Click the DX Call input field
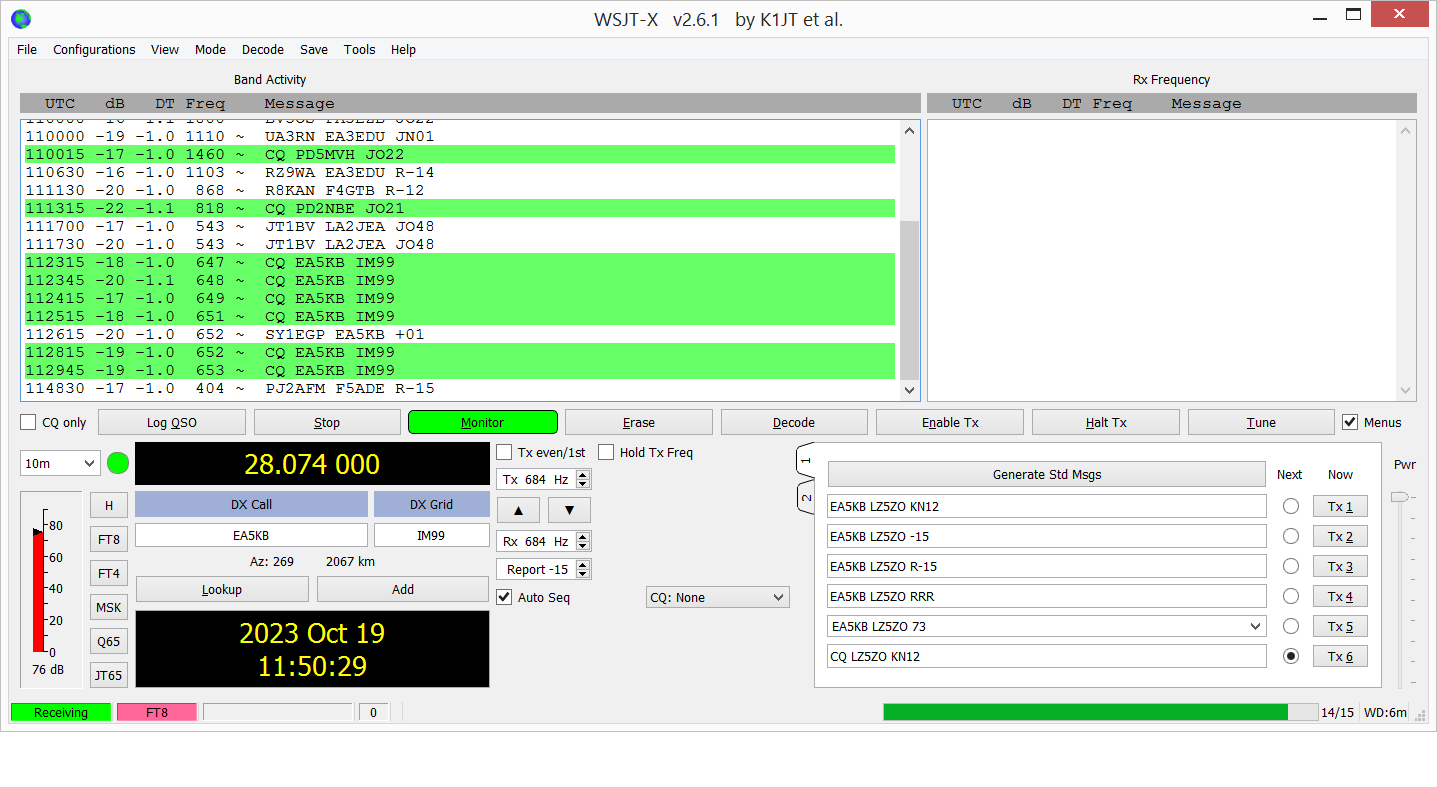The width and height of the screenshot is (1437, 787). coord(251,536)
